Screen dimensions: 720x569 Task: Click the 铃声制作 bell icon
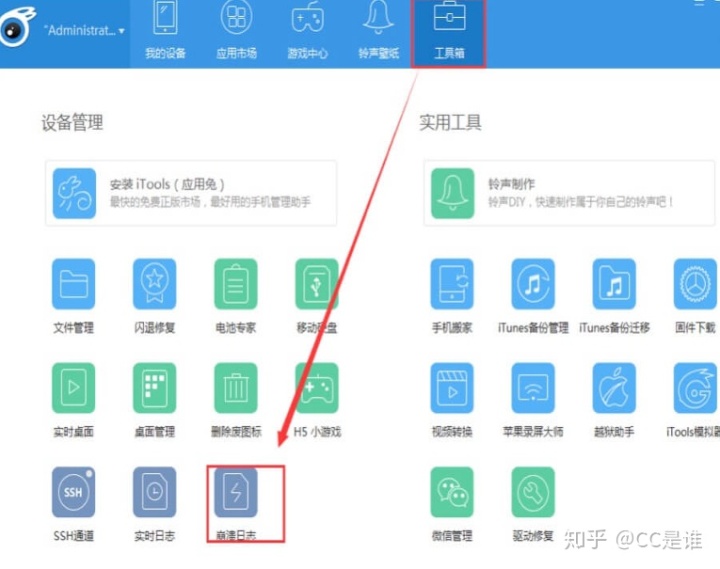tap(452, 193)
